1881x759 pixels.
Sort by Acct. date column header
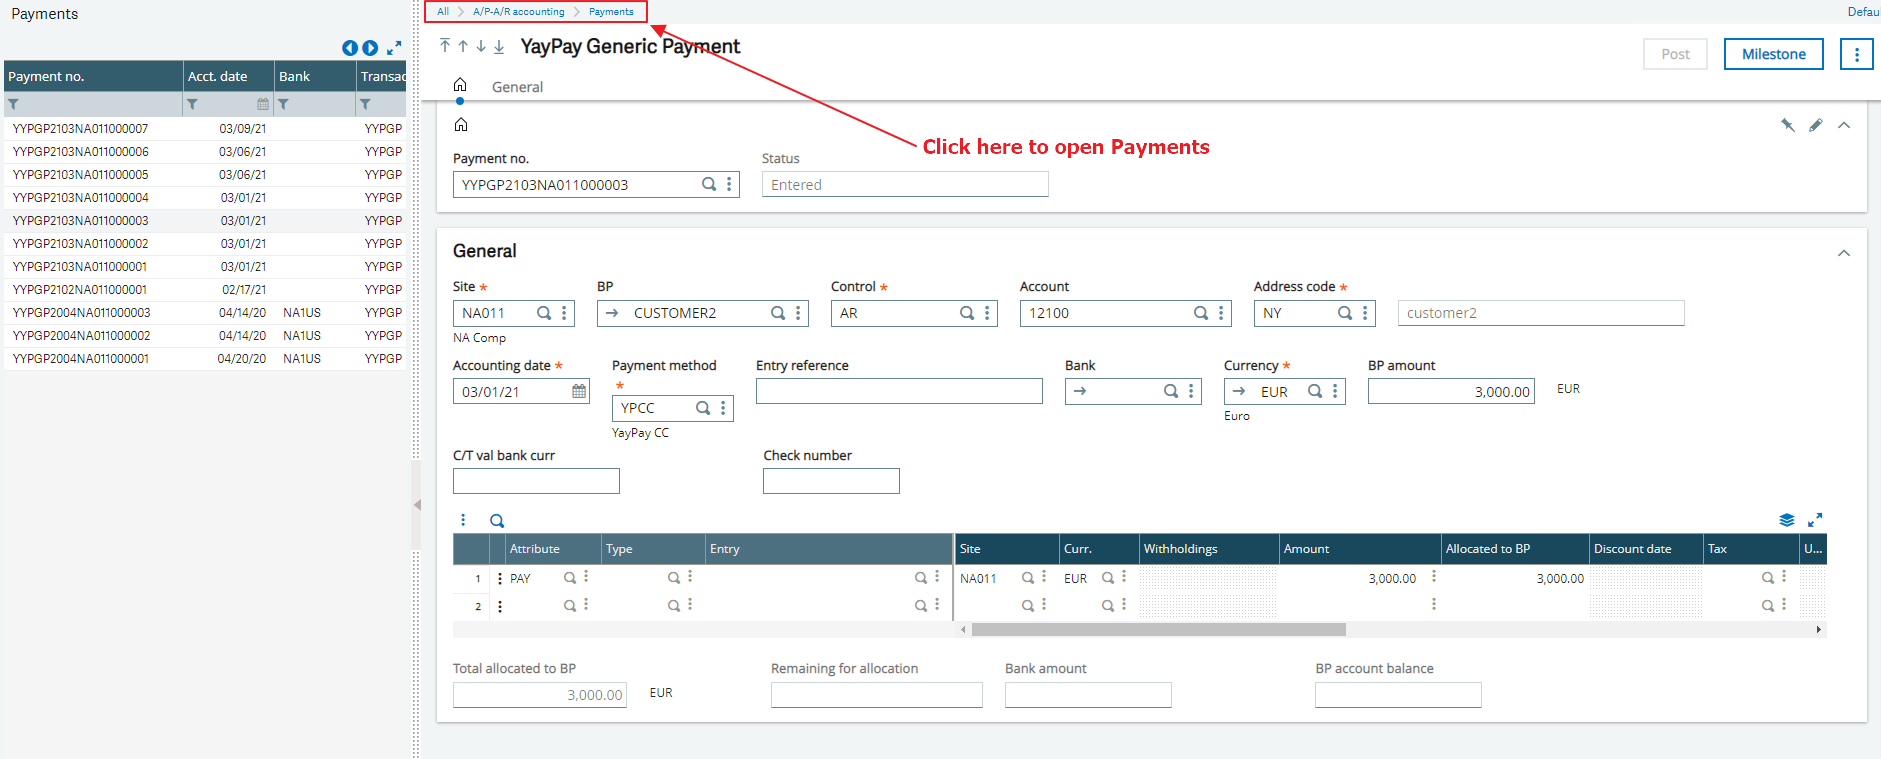point(229,76)
